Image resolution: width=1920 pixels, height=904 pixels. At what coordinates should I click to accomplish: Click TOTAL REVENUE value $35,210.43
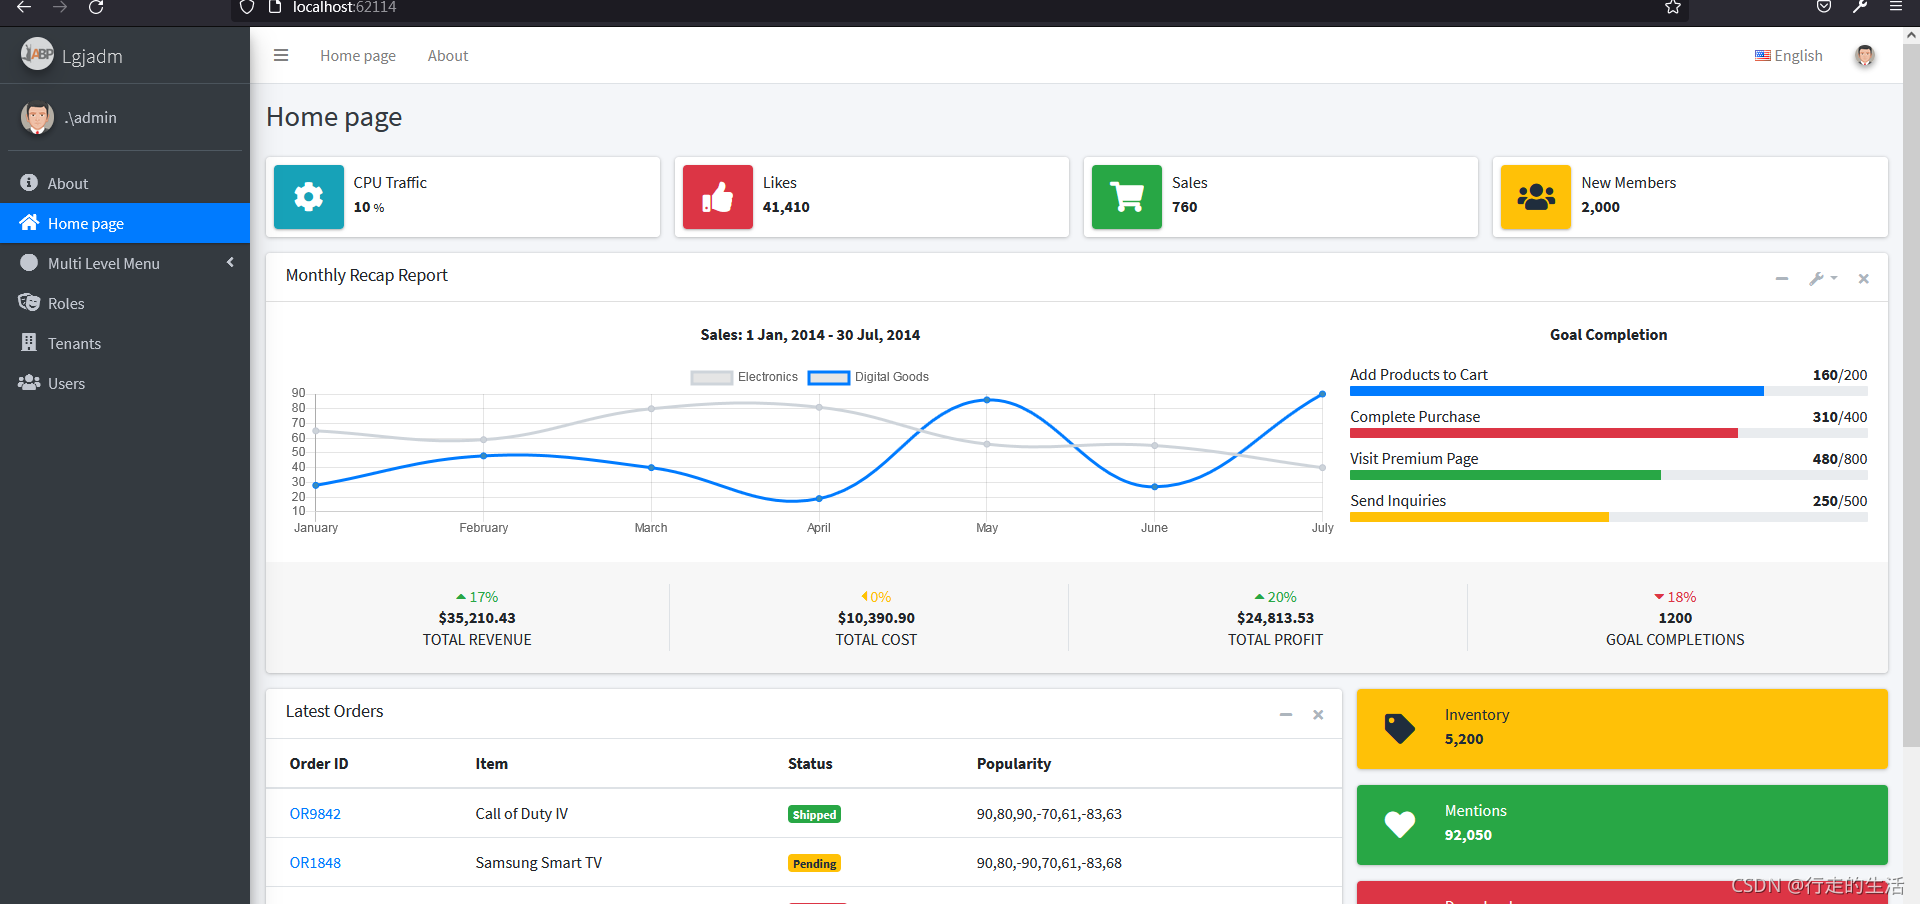point(477,618)
